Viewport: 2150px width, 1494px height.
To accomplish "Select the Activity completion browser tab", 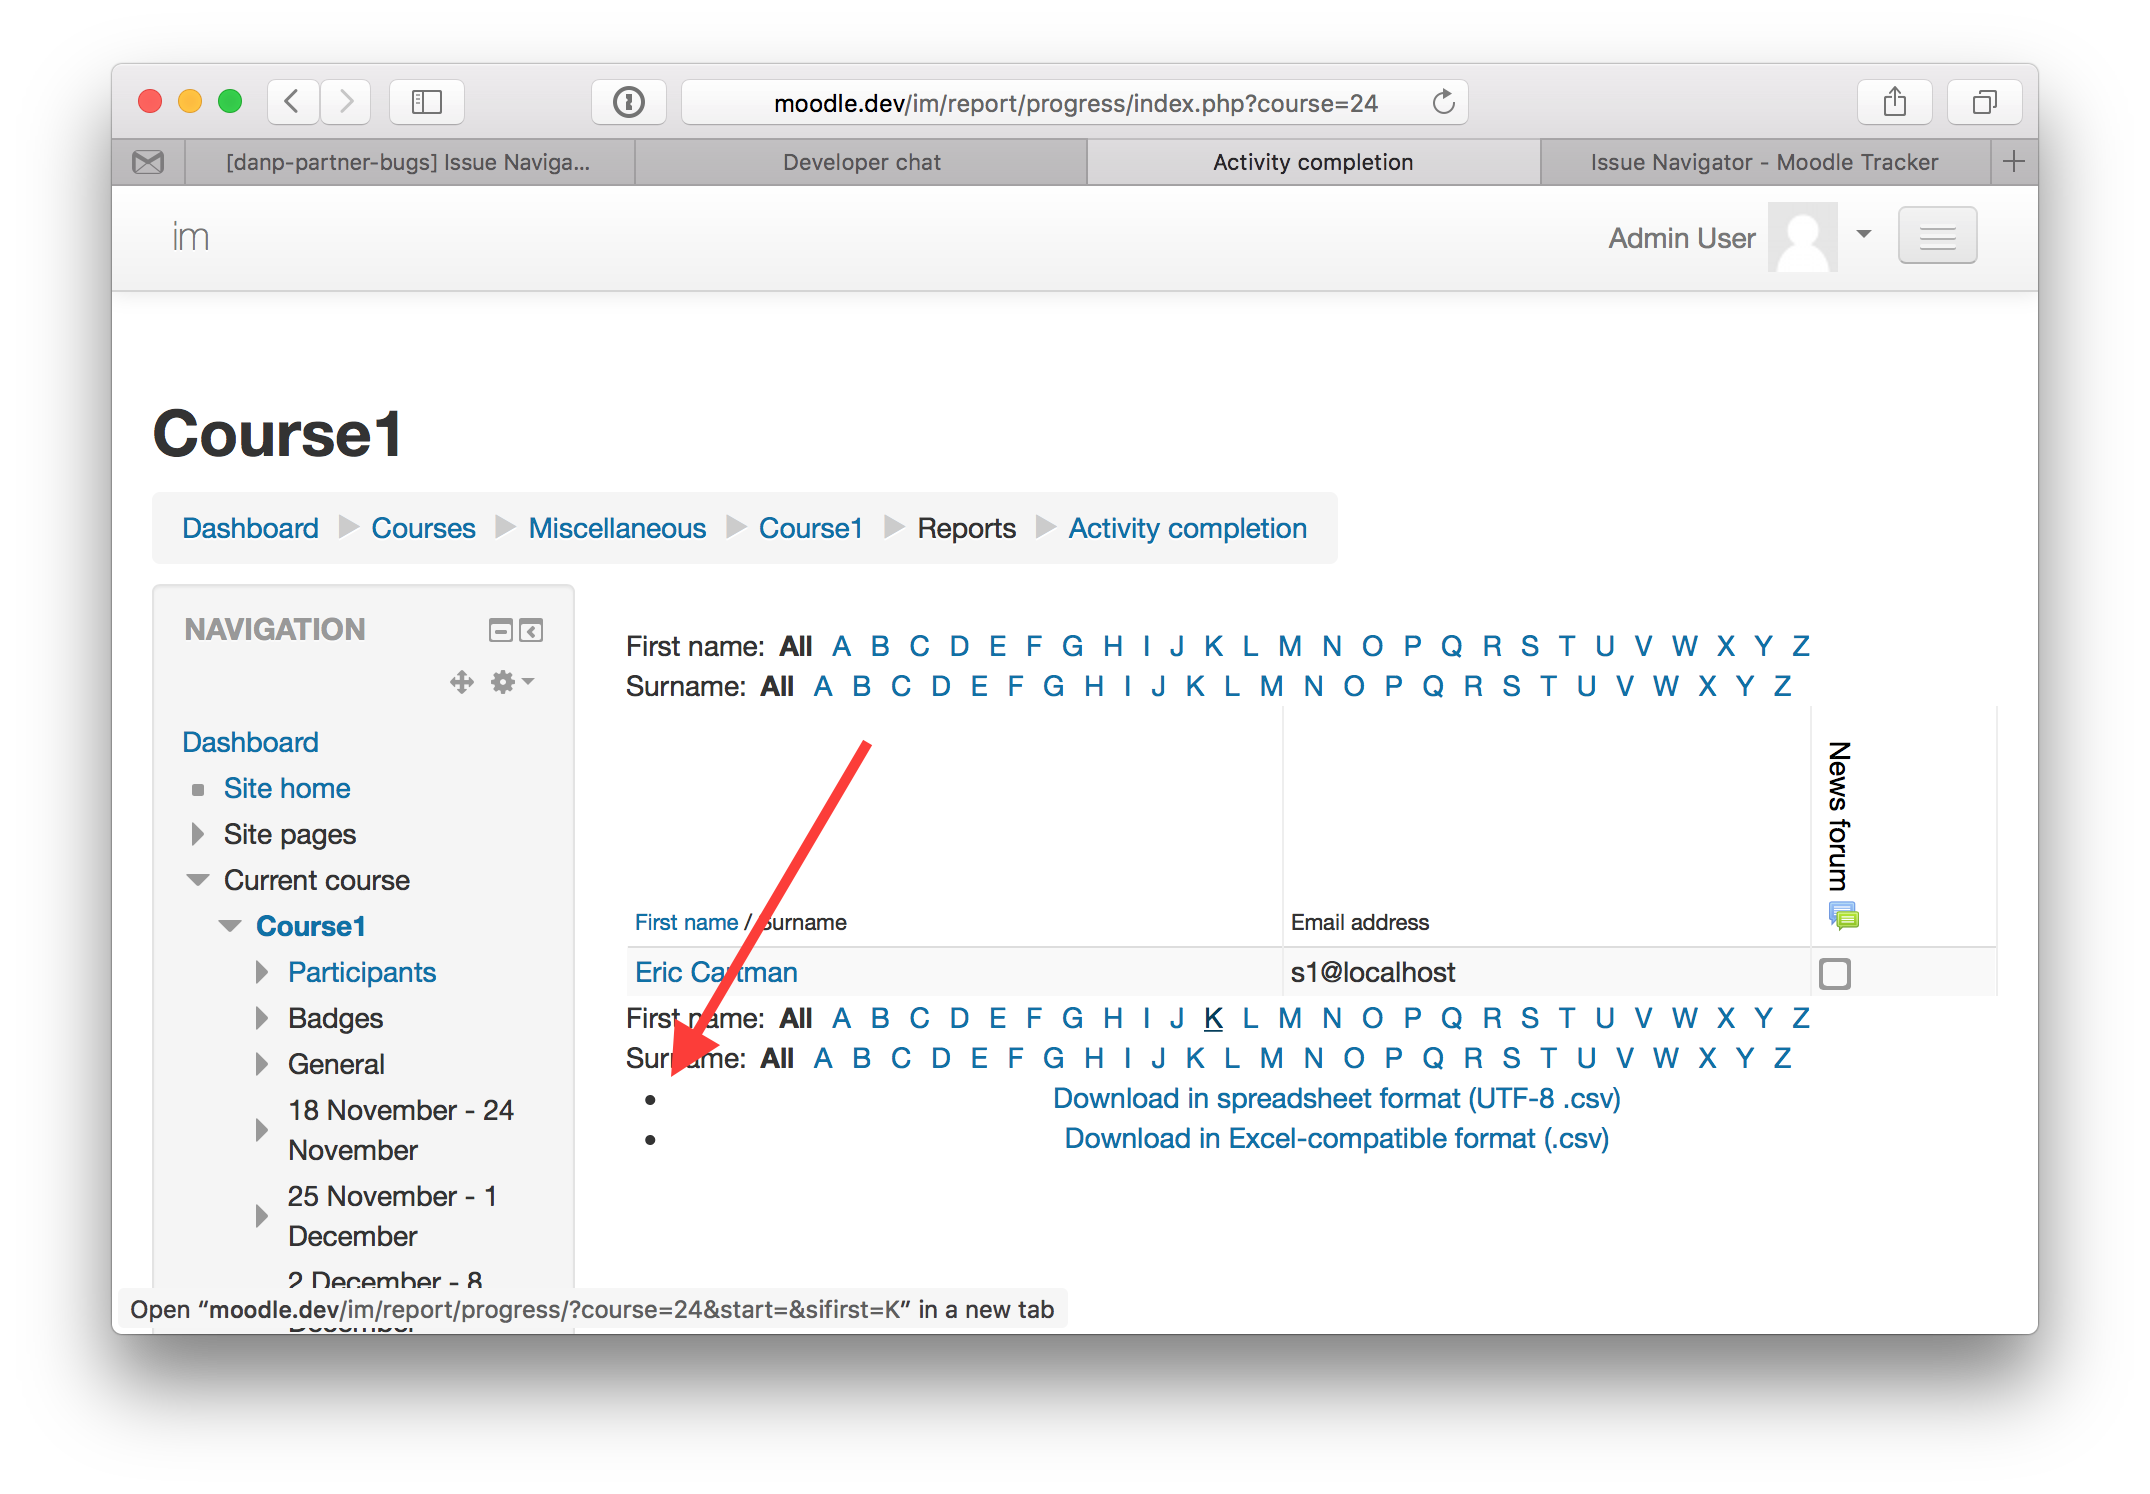I will [1313, 162].
